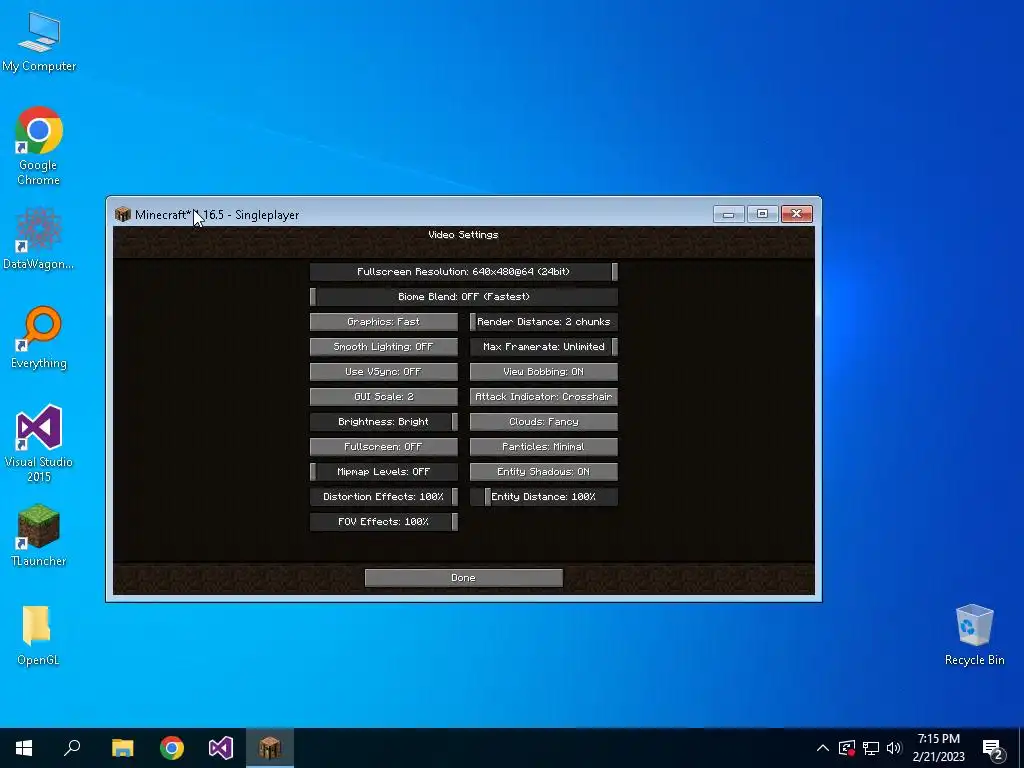
Task: Click the Video Settings heading text
Action: coord(463,234)
